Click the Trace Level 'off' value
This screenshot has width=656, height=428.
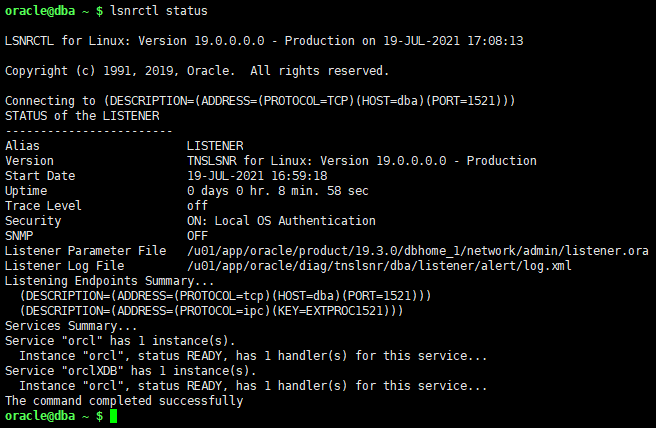[197, 206]
